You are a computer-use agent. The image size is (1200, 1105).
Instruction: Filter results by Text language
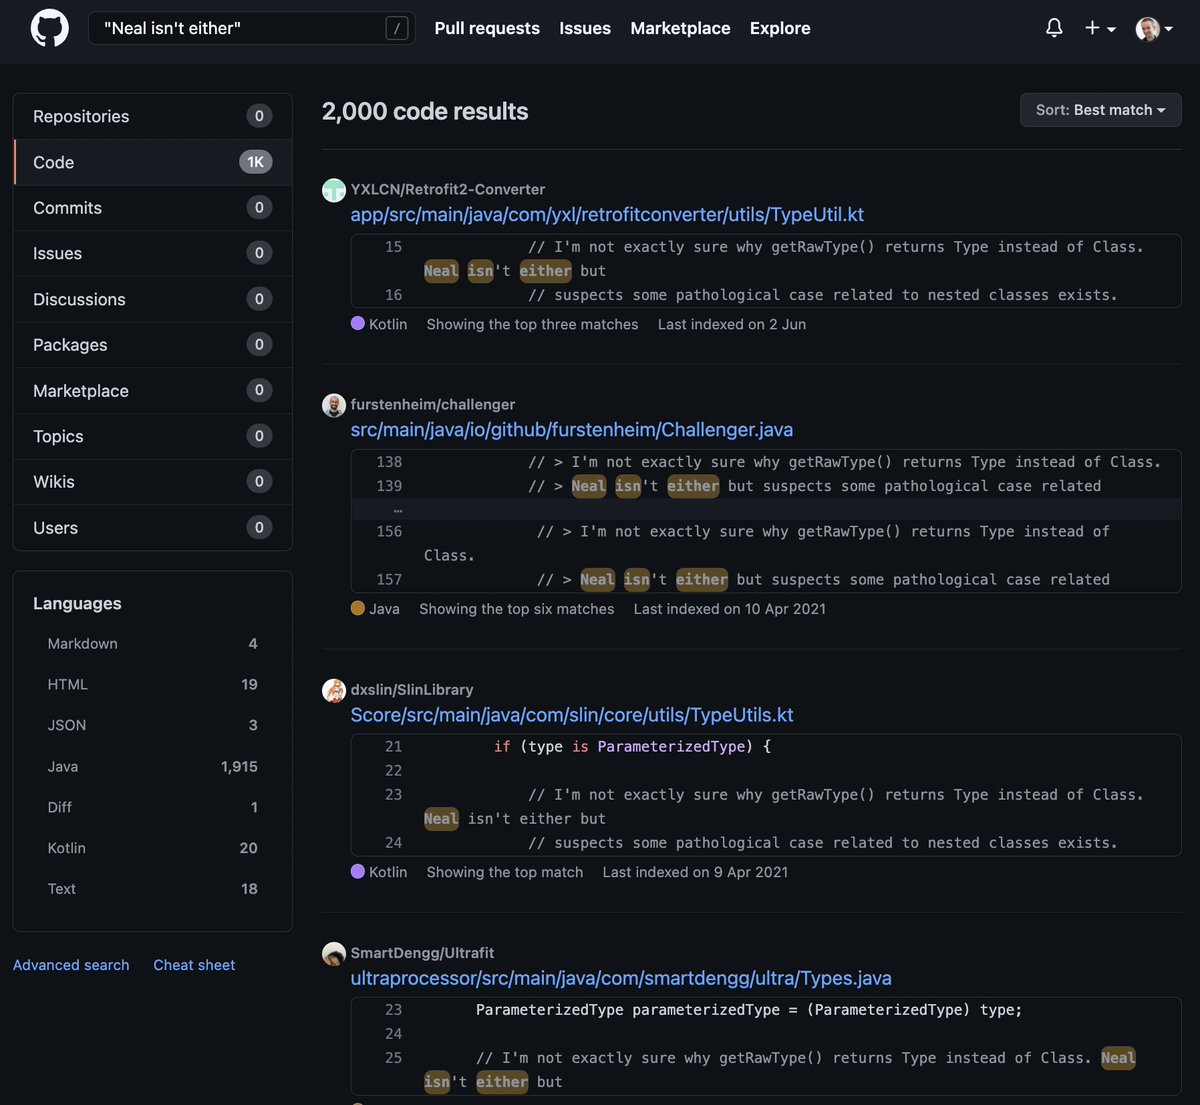click(x=152, y=889)
